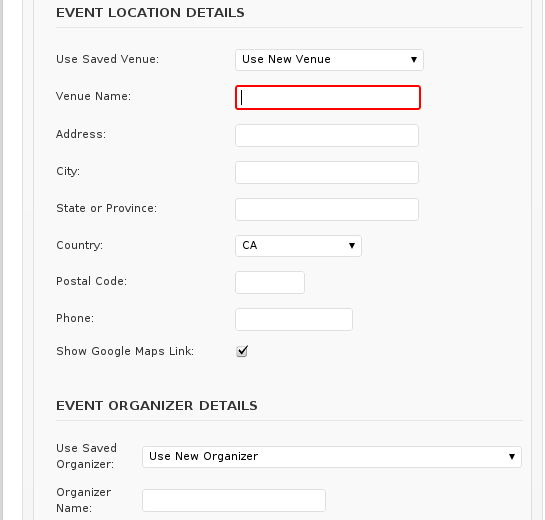The width and height of the screenshot is (545, 520).
Task: Click the Postal Code label
Action: point(92,281)
